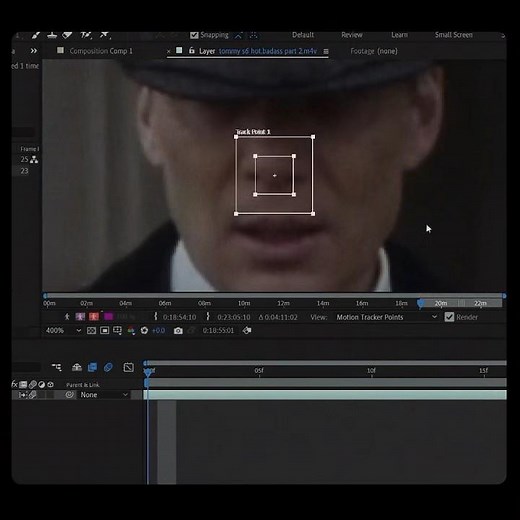Open the Composition Comp 1 tab
The width and height of the screenshot is (520, 520).
point(101,51)
